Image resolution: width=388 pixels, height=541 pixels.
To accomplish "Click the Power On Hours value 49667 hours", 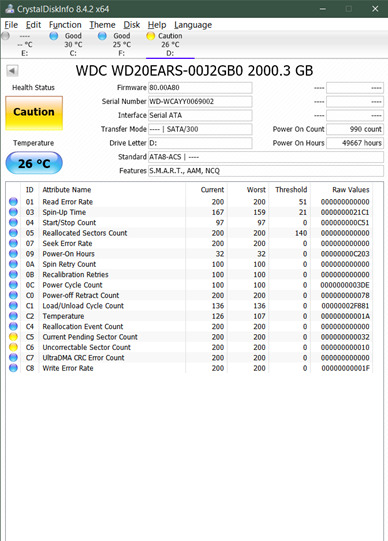I will point(355,143).
